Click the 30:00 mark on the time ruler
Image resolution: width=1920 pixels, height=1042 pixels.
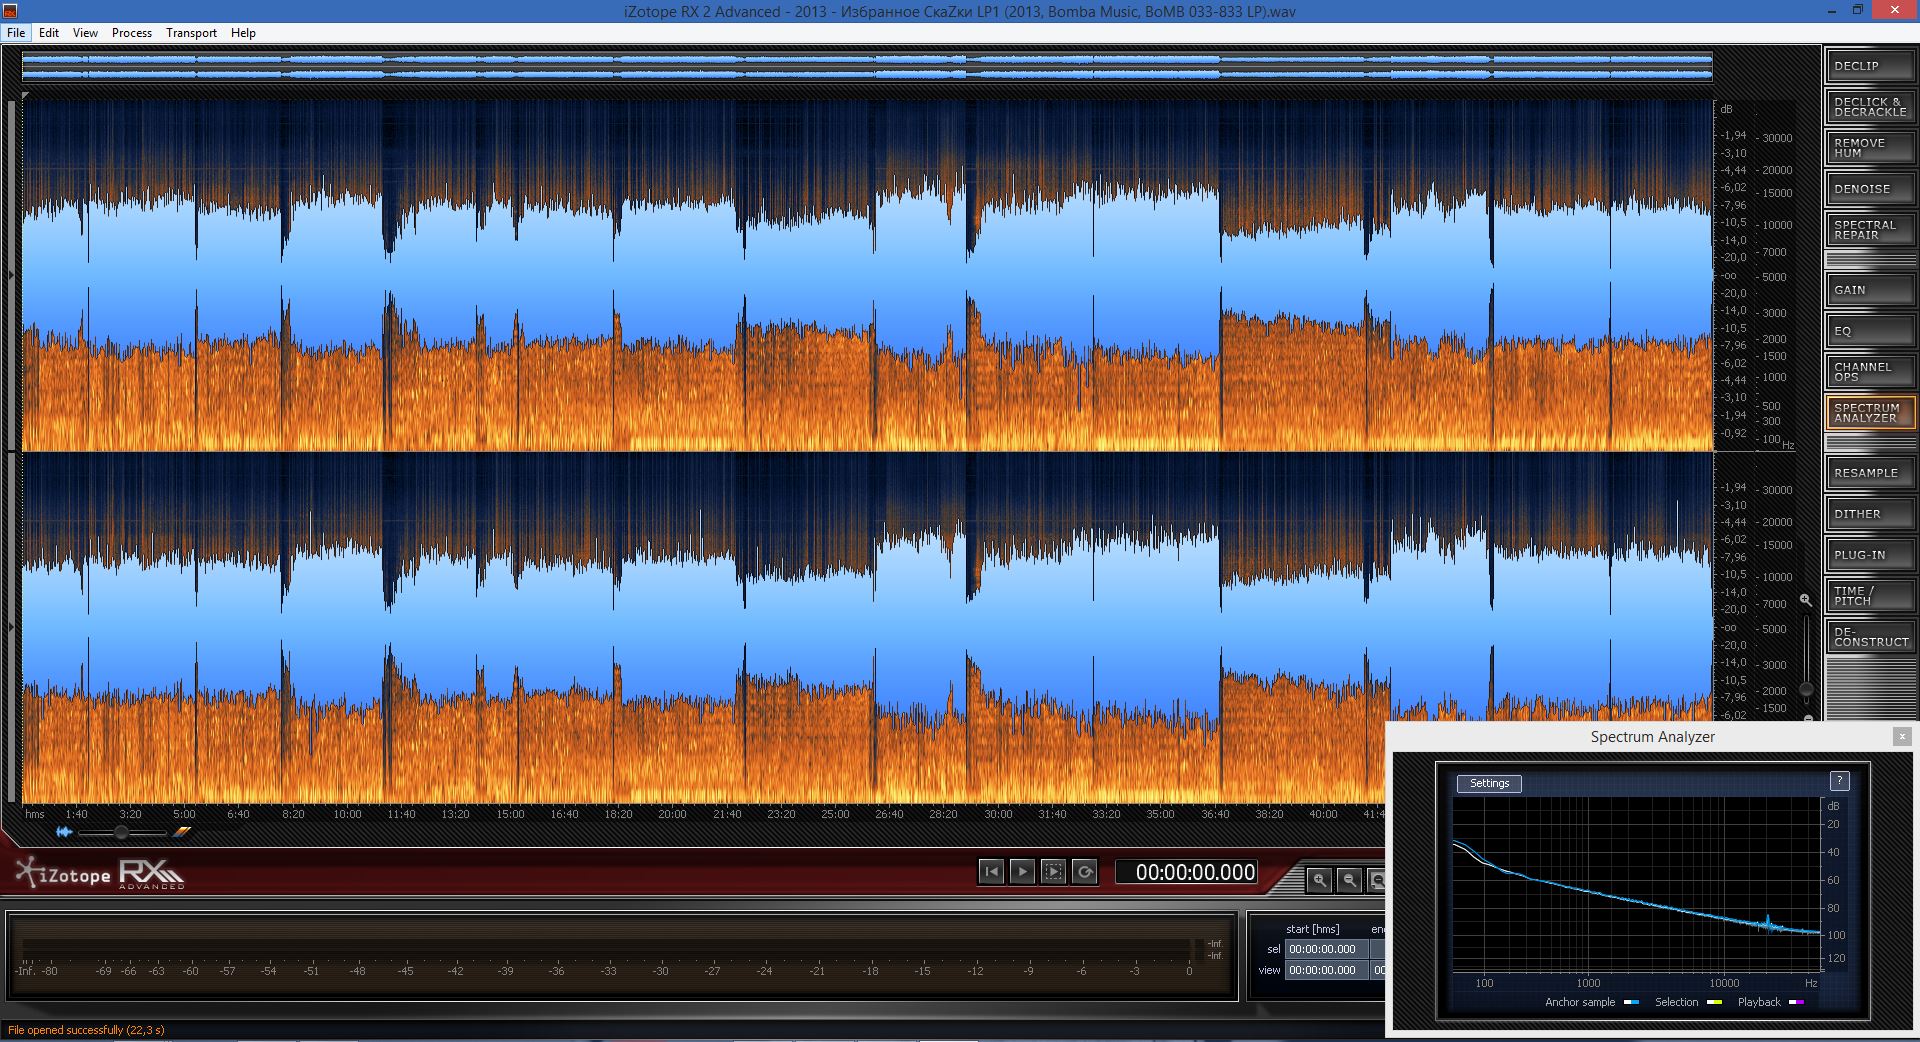click(998, 814)
